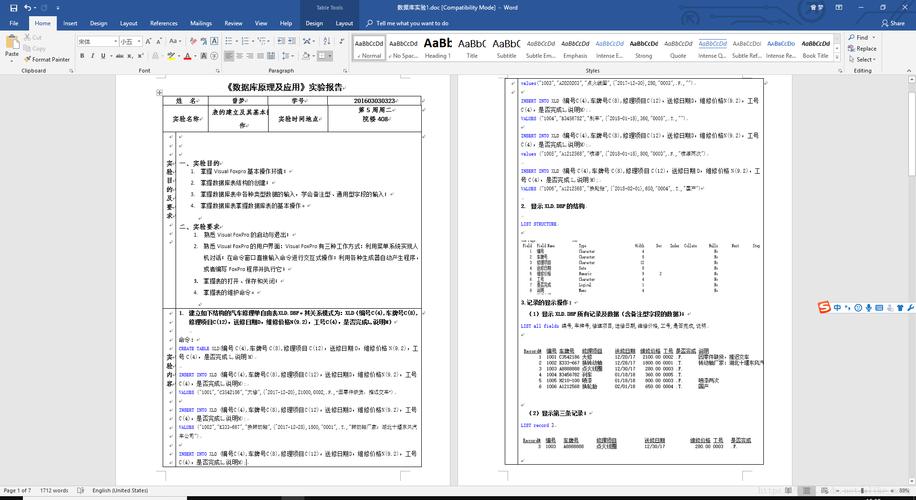This screenshot has height=500, width=916.
Task: Open the Font dialog launcher
Action: tap(217, 71)
